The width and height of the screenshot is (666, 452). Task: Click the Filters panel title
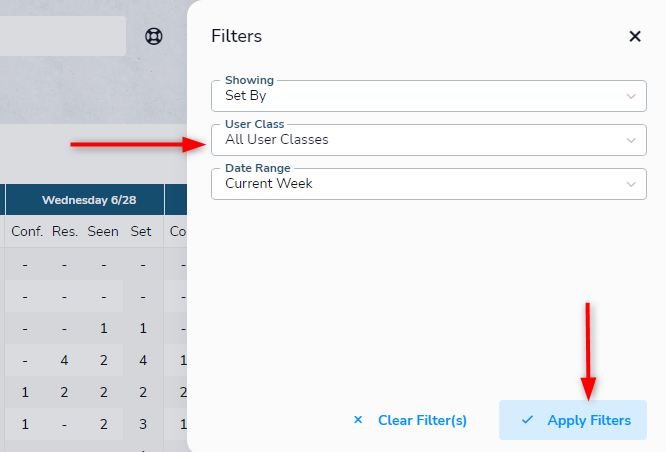(x=237, y=36)
